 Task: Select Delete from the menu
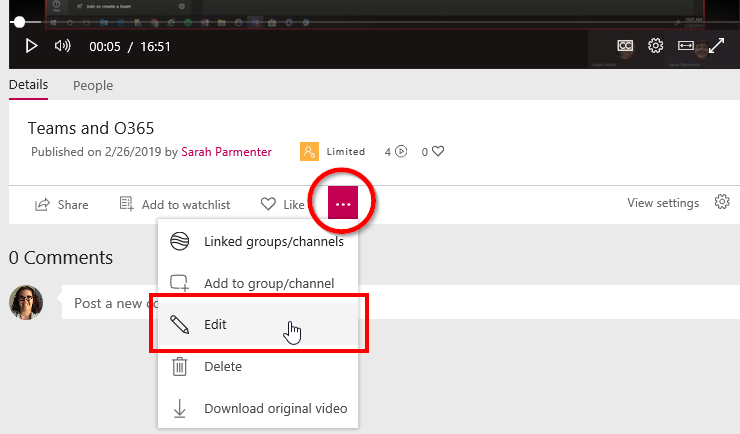click(x=258, y=367)
